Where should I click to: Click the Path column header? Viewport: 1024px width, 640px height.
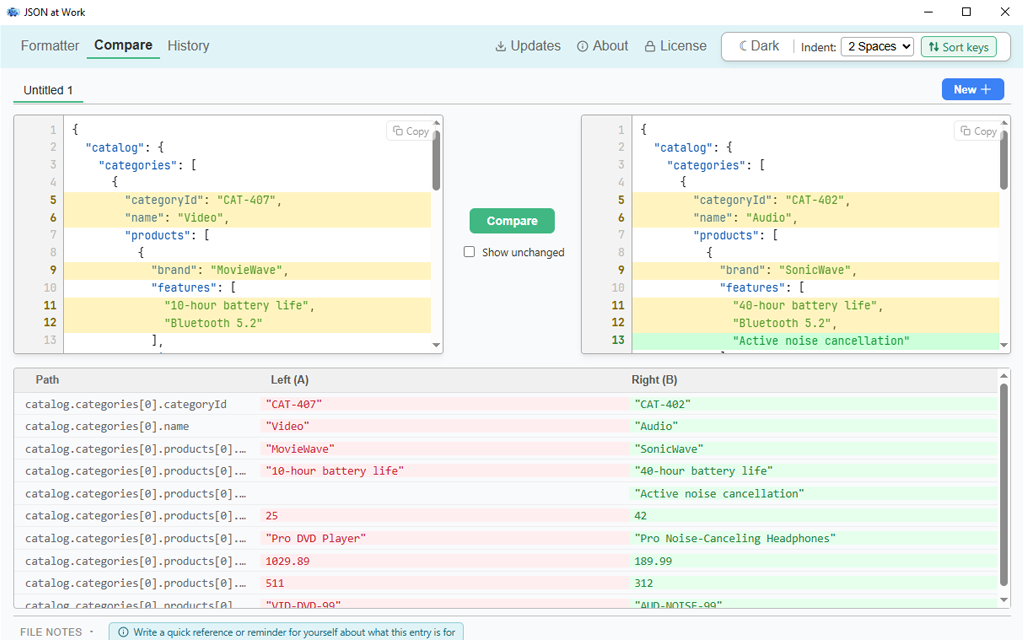[x=47, y=379]
